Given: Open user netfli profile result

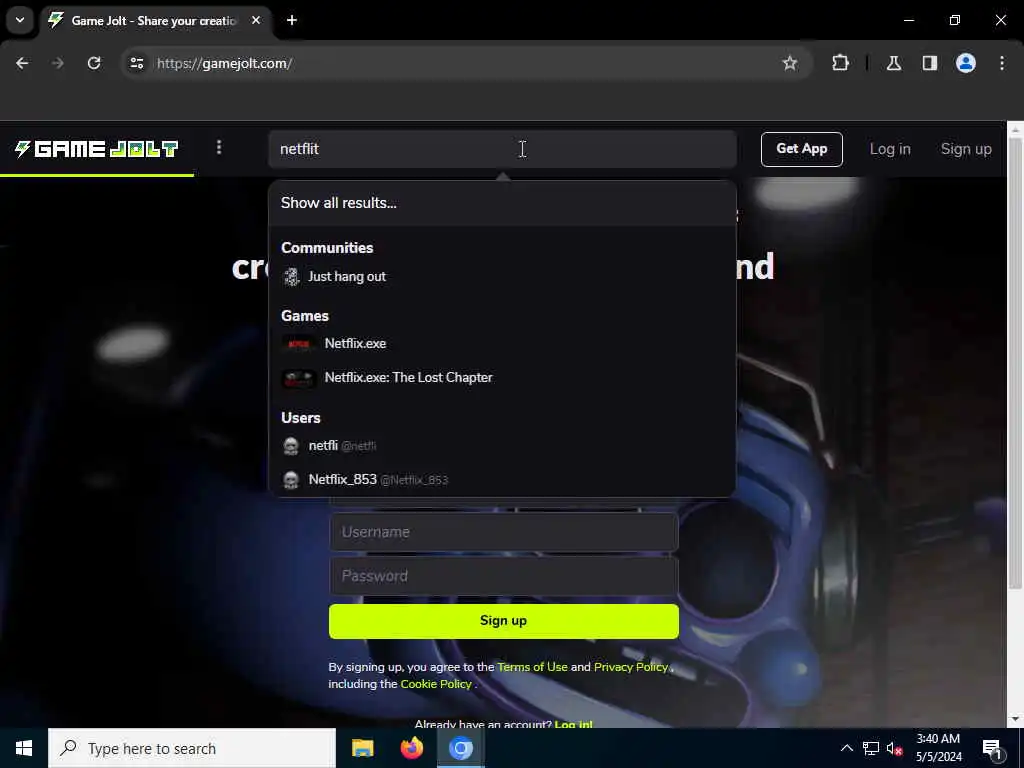Looking at the screenshot, I should (502, 445).
